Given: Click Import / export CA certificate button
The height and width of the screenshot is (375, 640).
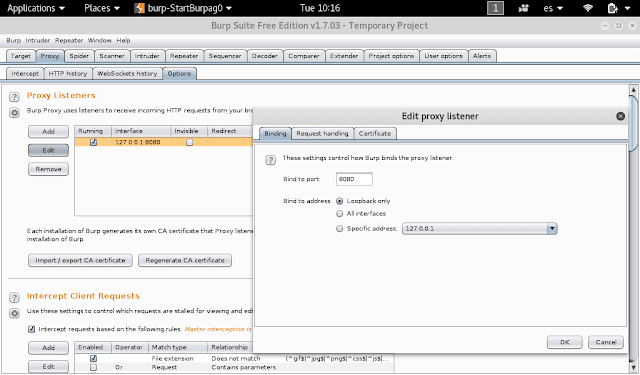Looking at the screenshot, I should click(x=80, y=260).
